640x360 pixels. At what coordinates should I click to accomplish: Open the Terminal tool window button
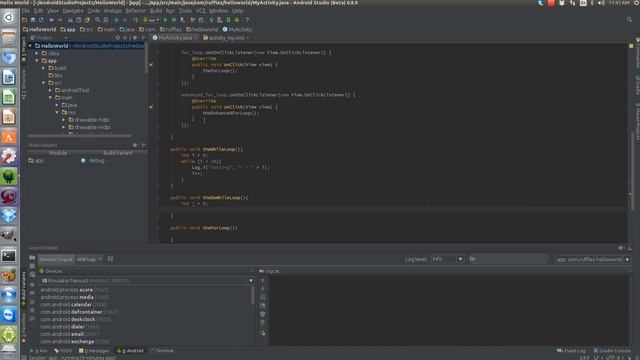[x=162, y=351]
